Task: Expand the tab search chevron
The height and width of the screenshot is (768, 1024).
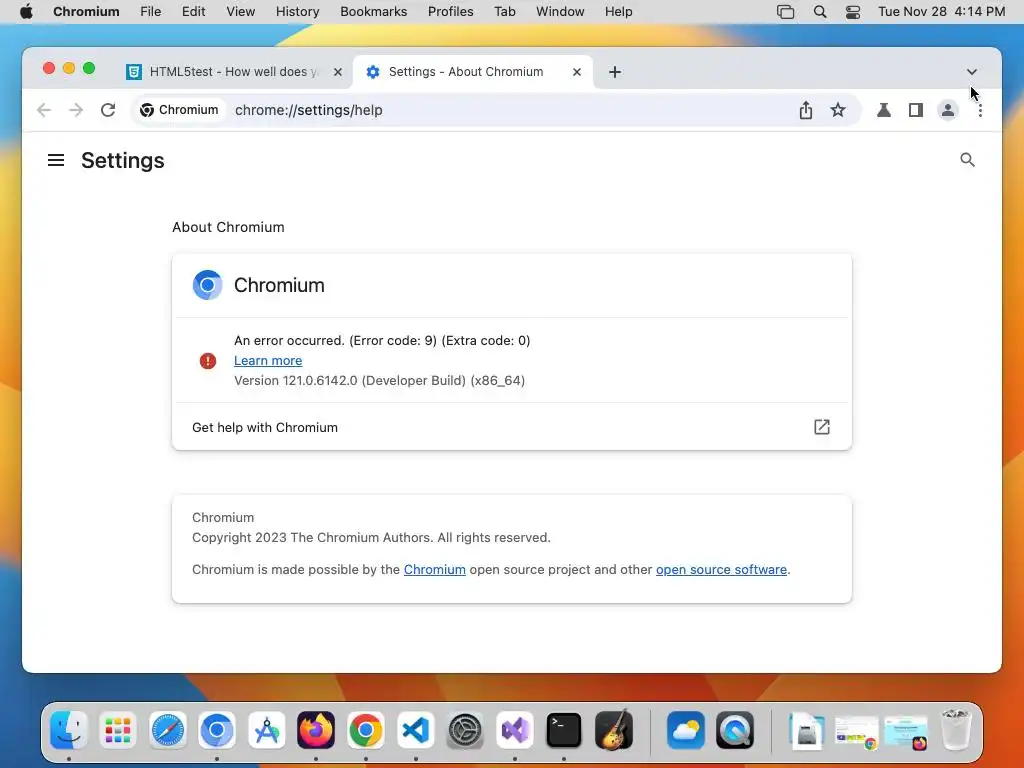Action: pos(972,72)
